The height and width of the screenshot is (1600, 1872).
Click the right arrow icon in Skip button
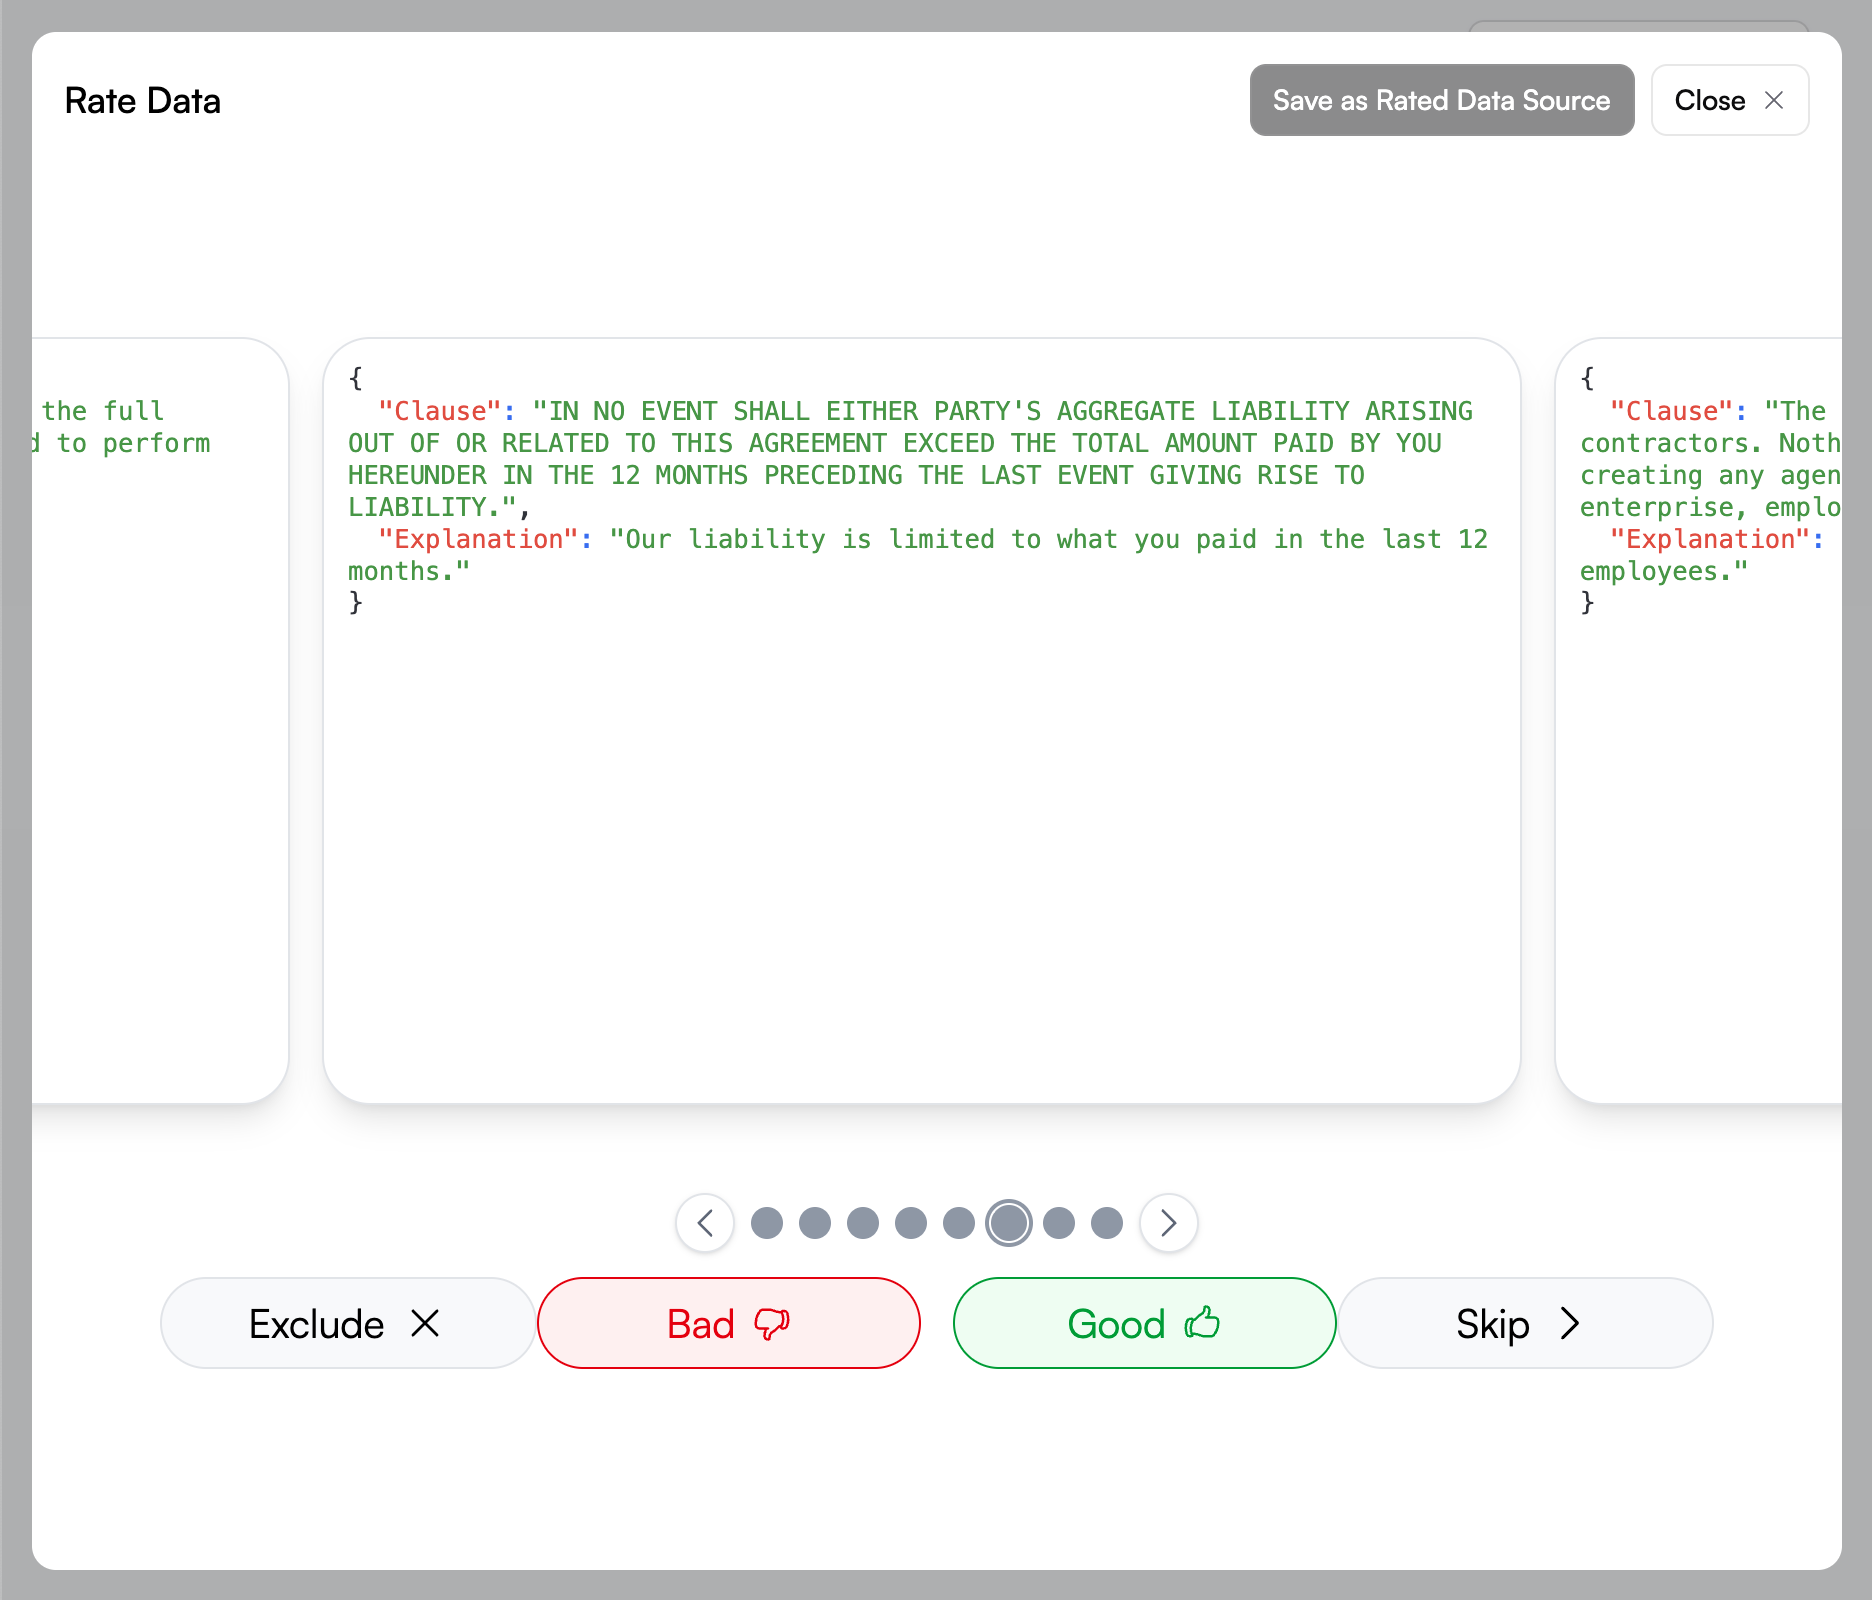(1570, 1323)
